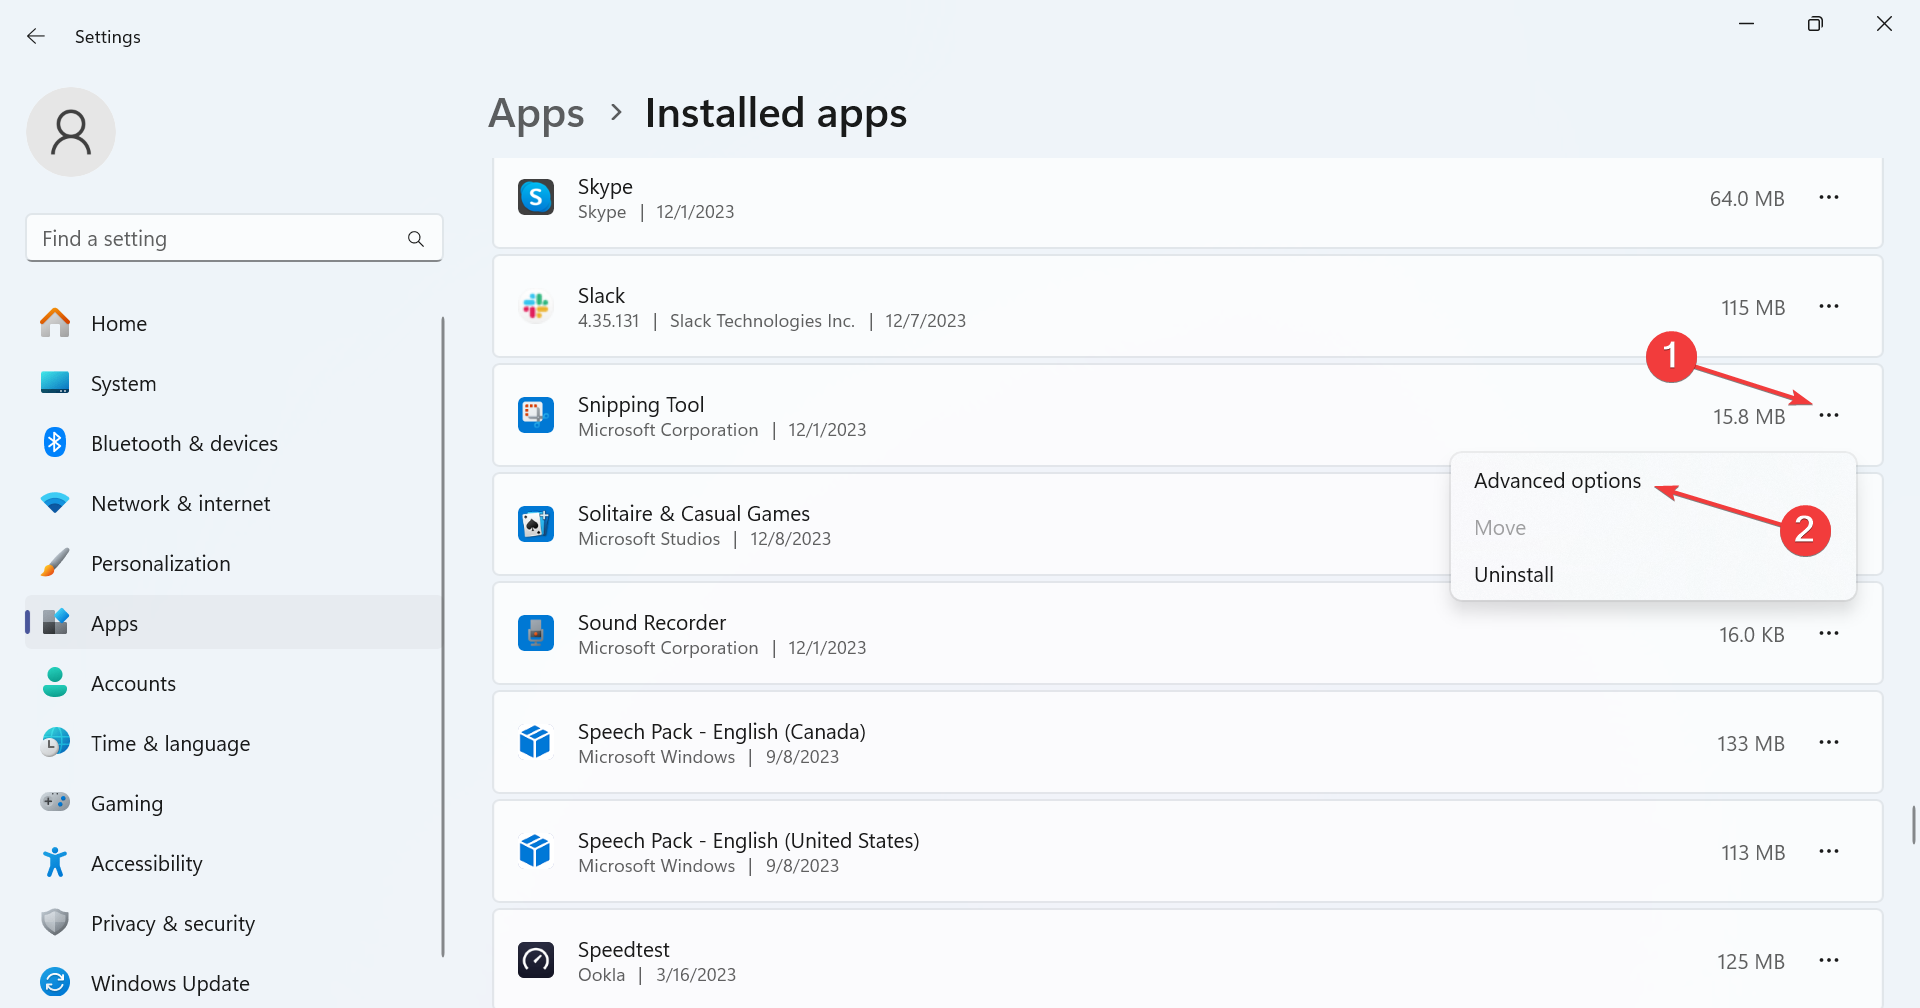Viewport: 1920px width, 1008px height.
Task: Click the Network wifi icon
Action: (55, 502)
